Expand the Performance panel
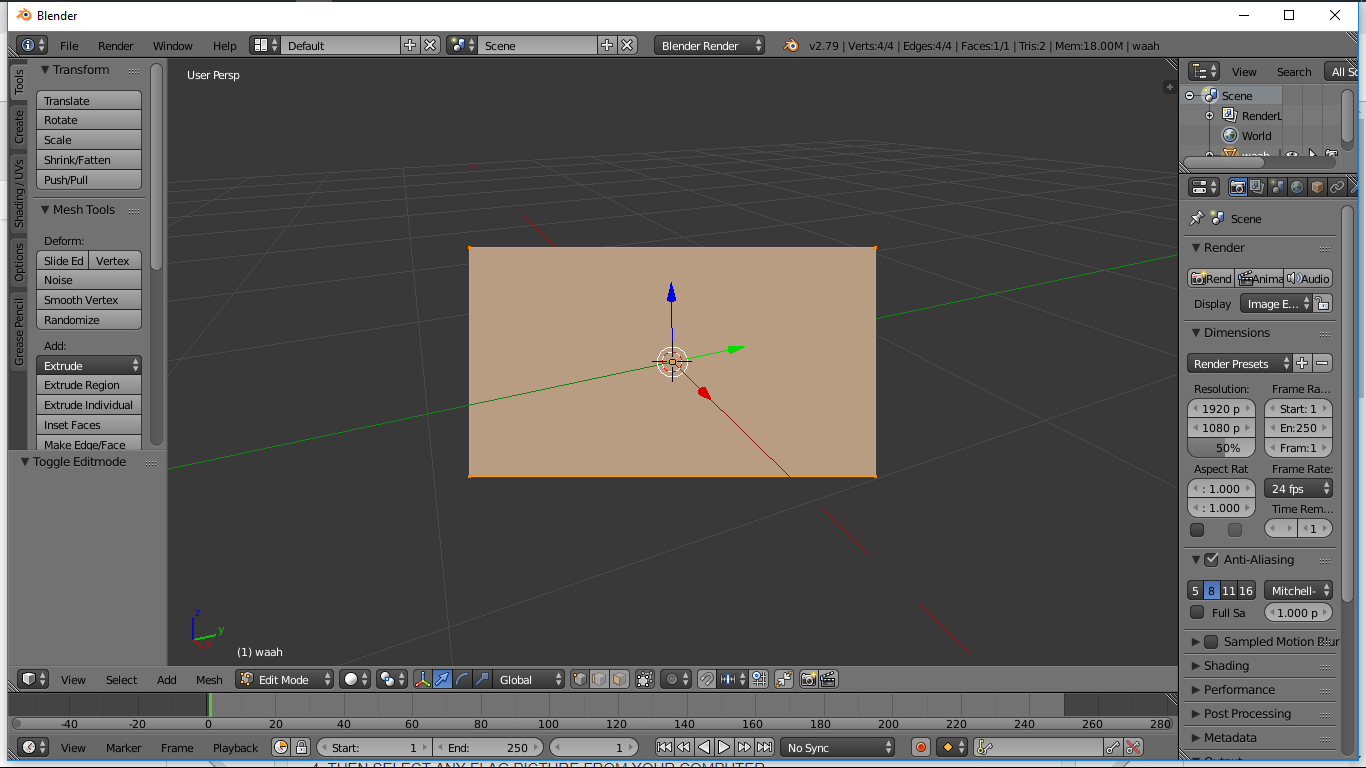The width and height of the screenshot is (1366, 768). coord(1239,690)
